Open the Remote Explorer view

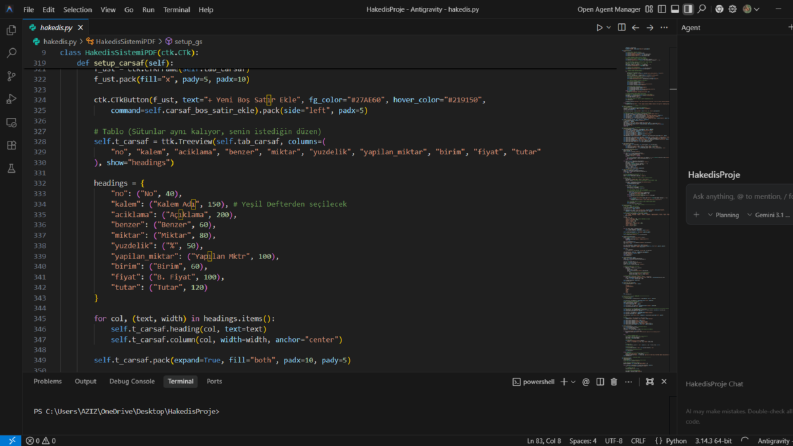pyautogui.click(x=11, y=122)
